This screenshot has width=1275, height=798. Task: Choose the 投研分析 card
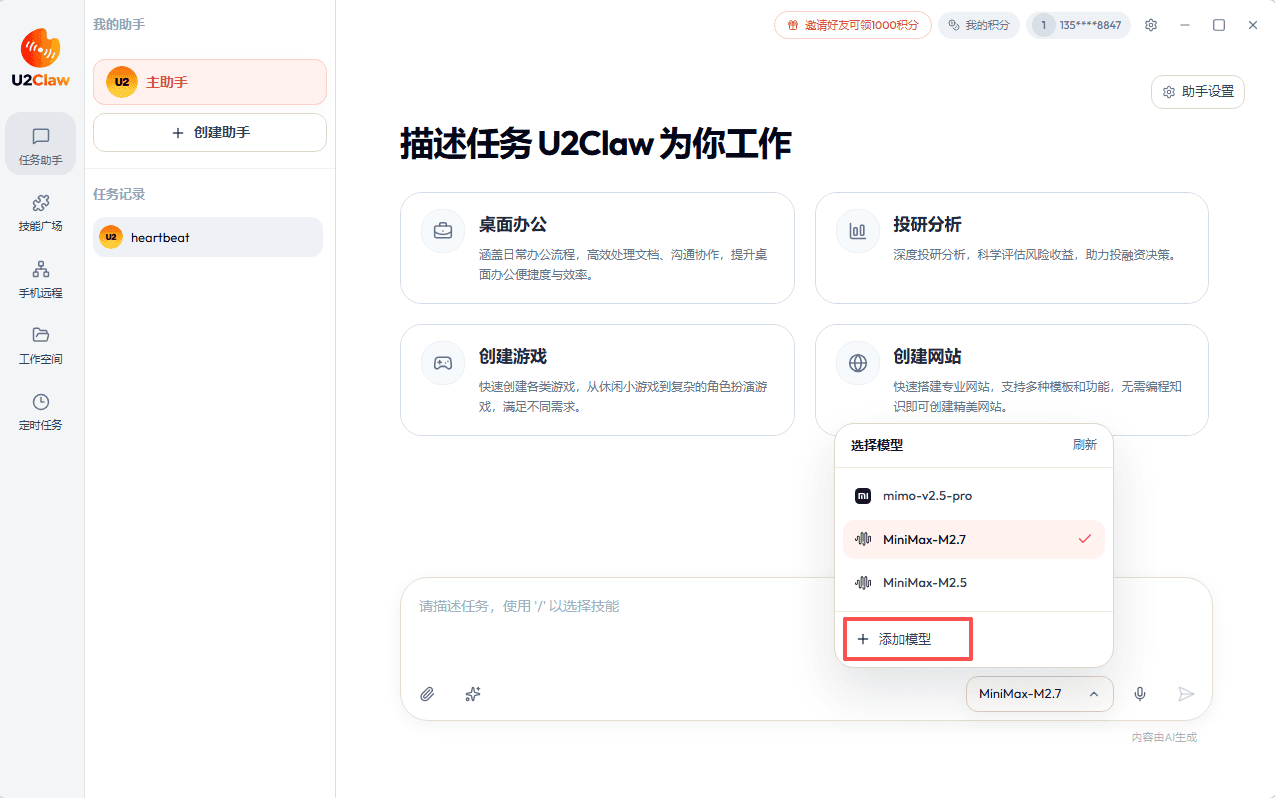click(1012, 248)
